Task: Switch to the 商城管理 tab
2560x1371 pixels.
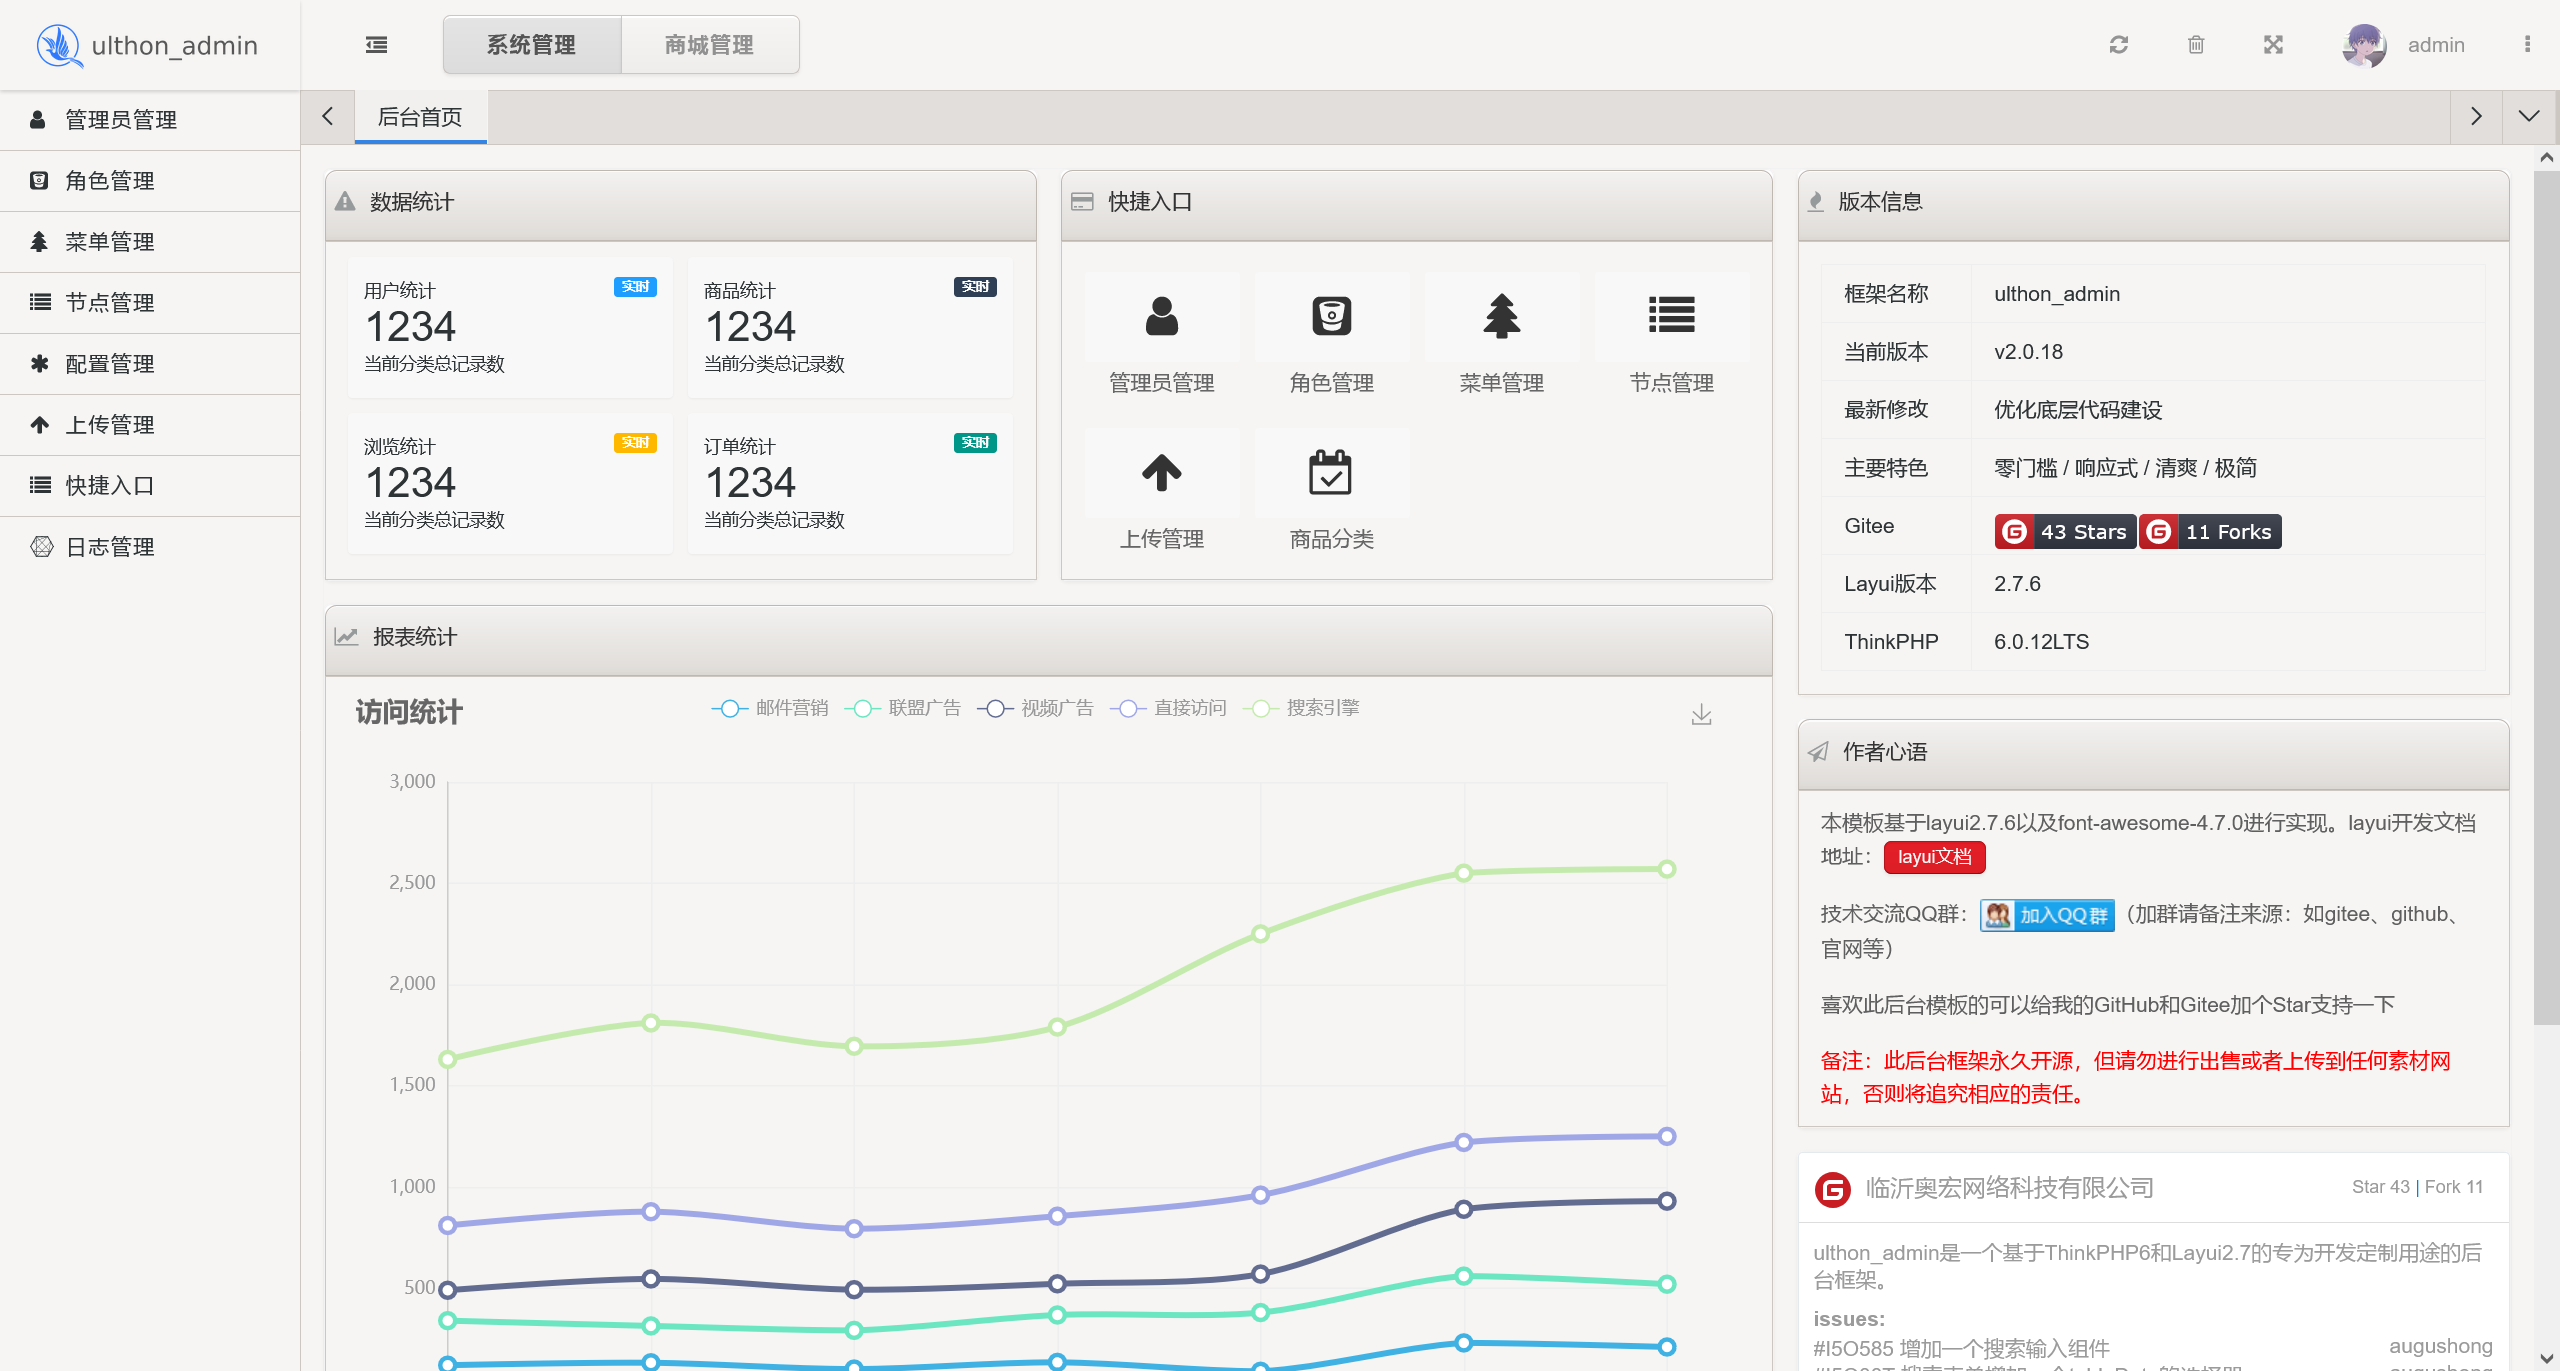Action: coord(709,45)
